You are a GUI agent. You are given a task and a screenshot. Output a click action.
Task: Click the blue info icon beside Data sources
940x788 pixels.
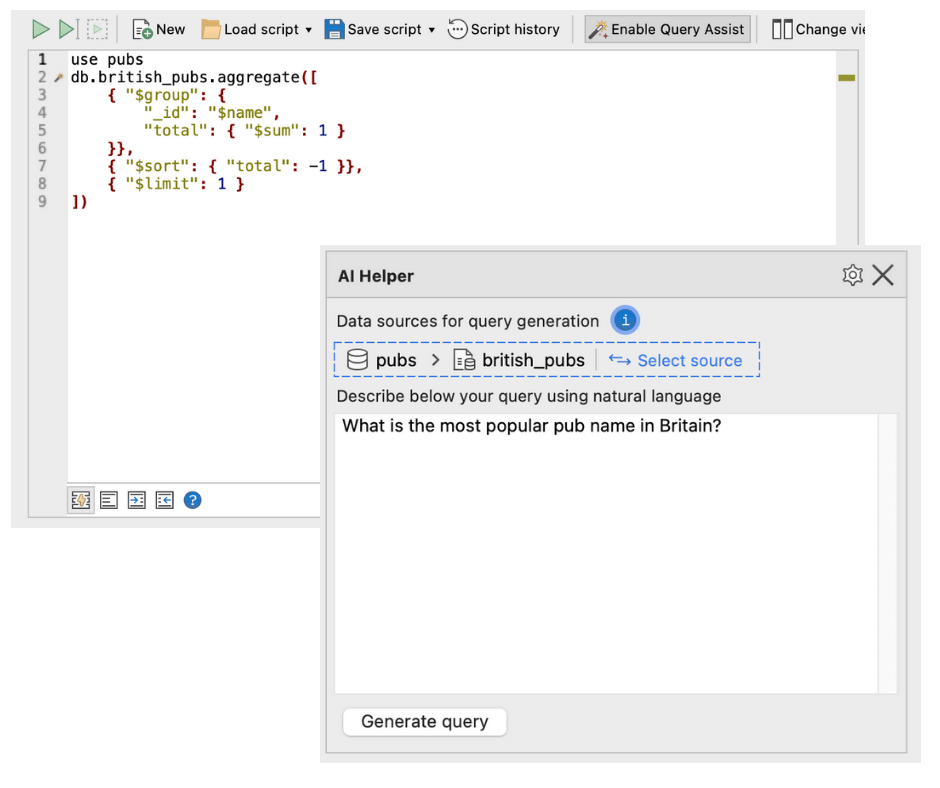[x=625, y=321]
